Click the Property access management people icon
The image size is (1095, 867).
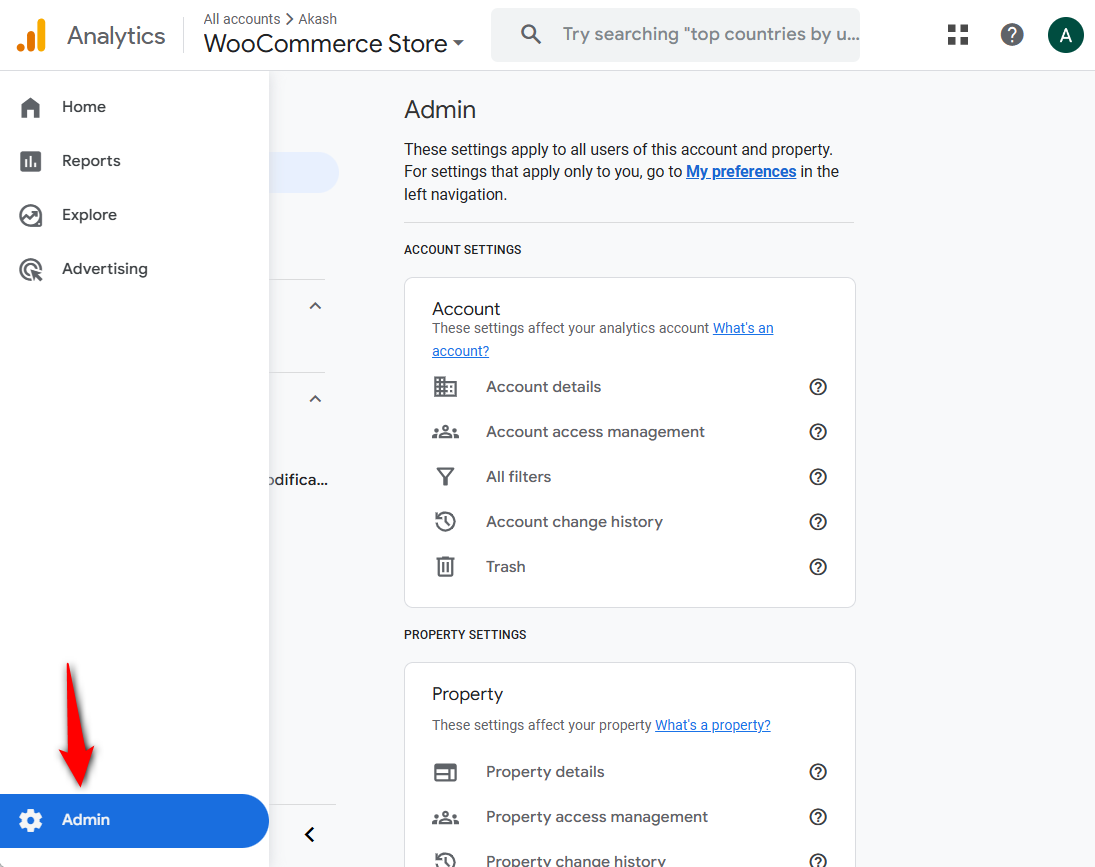click(446, 817)
